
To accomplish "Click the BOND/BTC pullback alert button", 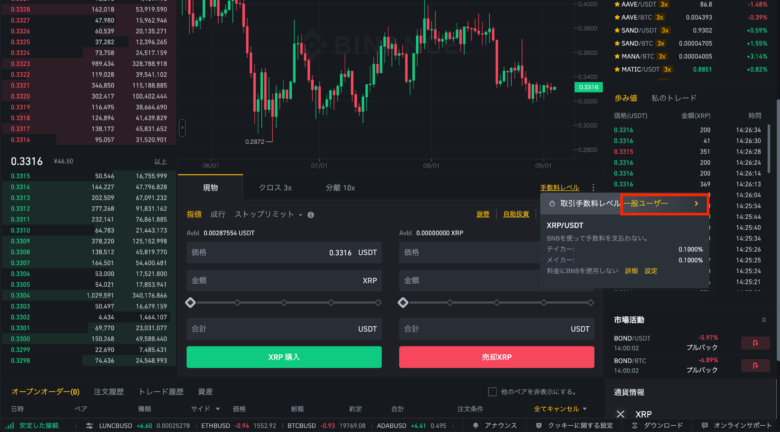I will [755, 365].
